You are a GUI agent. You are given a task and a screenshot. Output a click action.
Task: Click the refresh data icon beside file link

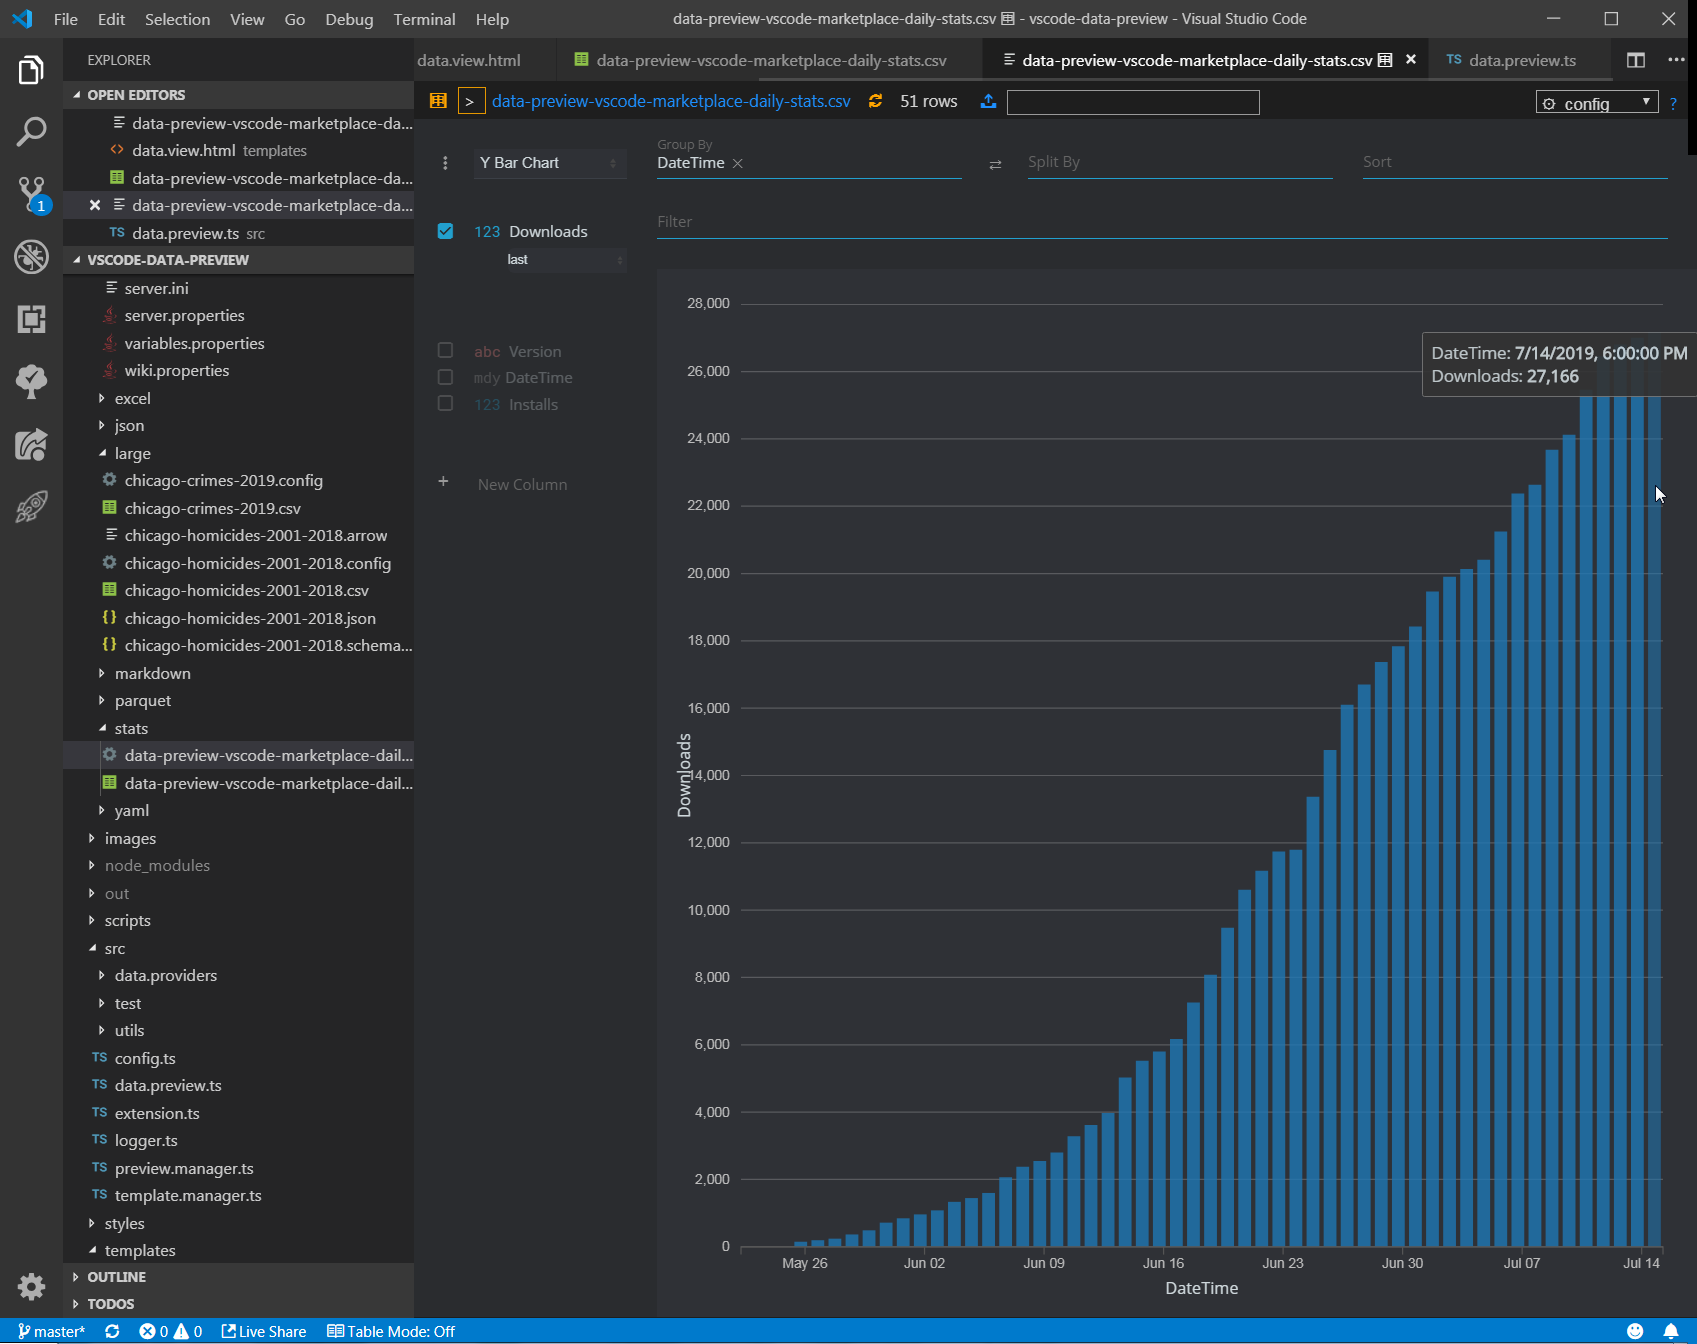click(x=875, y=101)
